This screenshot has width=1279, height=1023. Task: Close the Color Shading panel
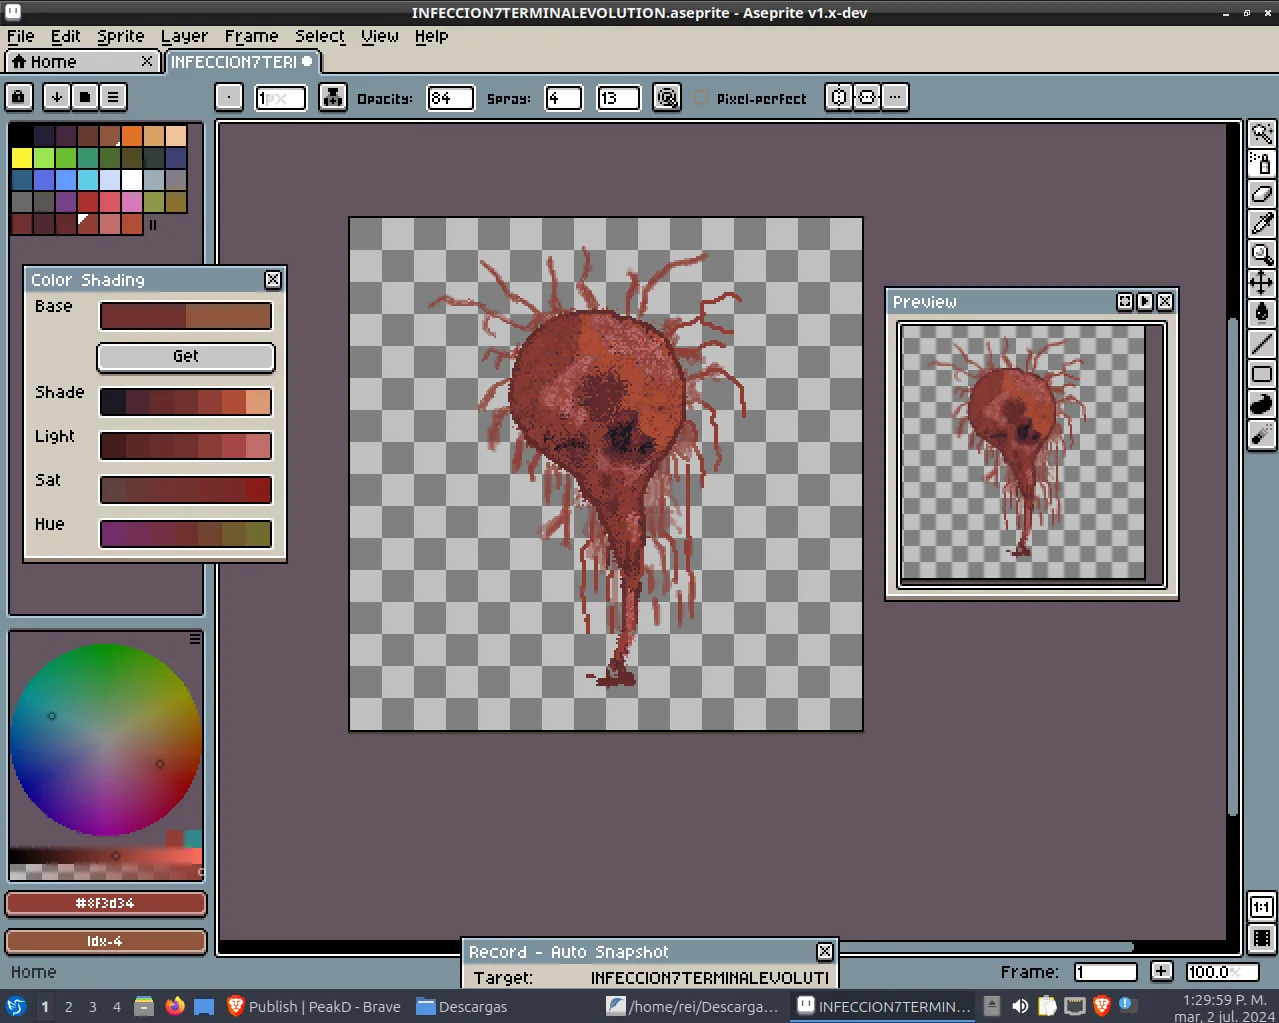click(x=273, y=280)
